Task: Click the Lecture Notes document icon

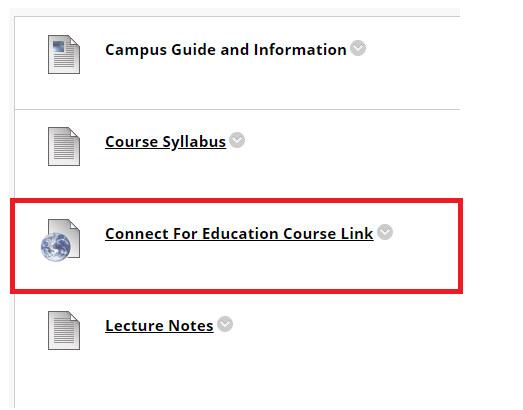Action: (x=64, y=331)
